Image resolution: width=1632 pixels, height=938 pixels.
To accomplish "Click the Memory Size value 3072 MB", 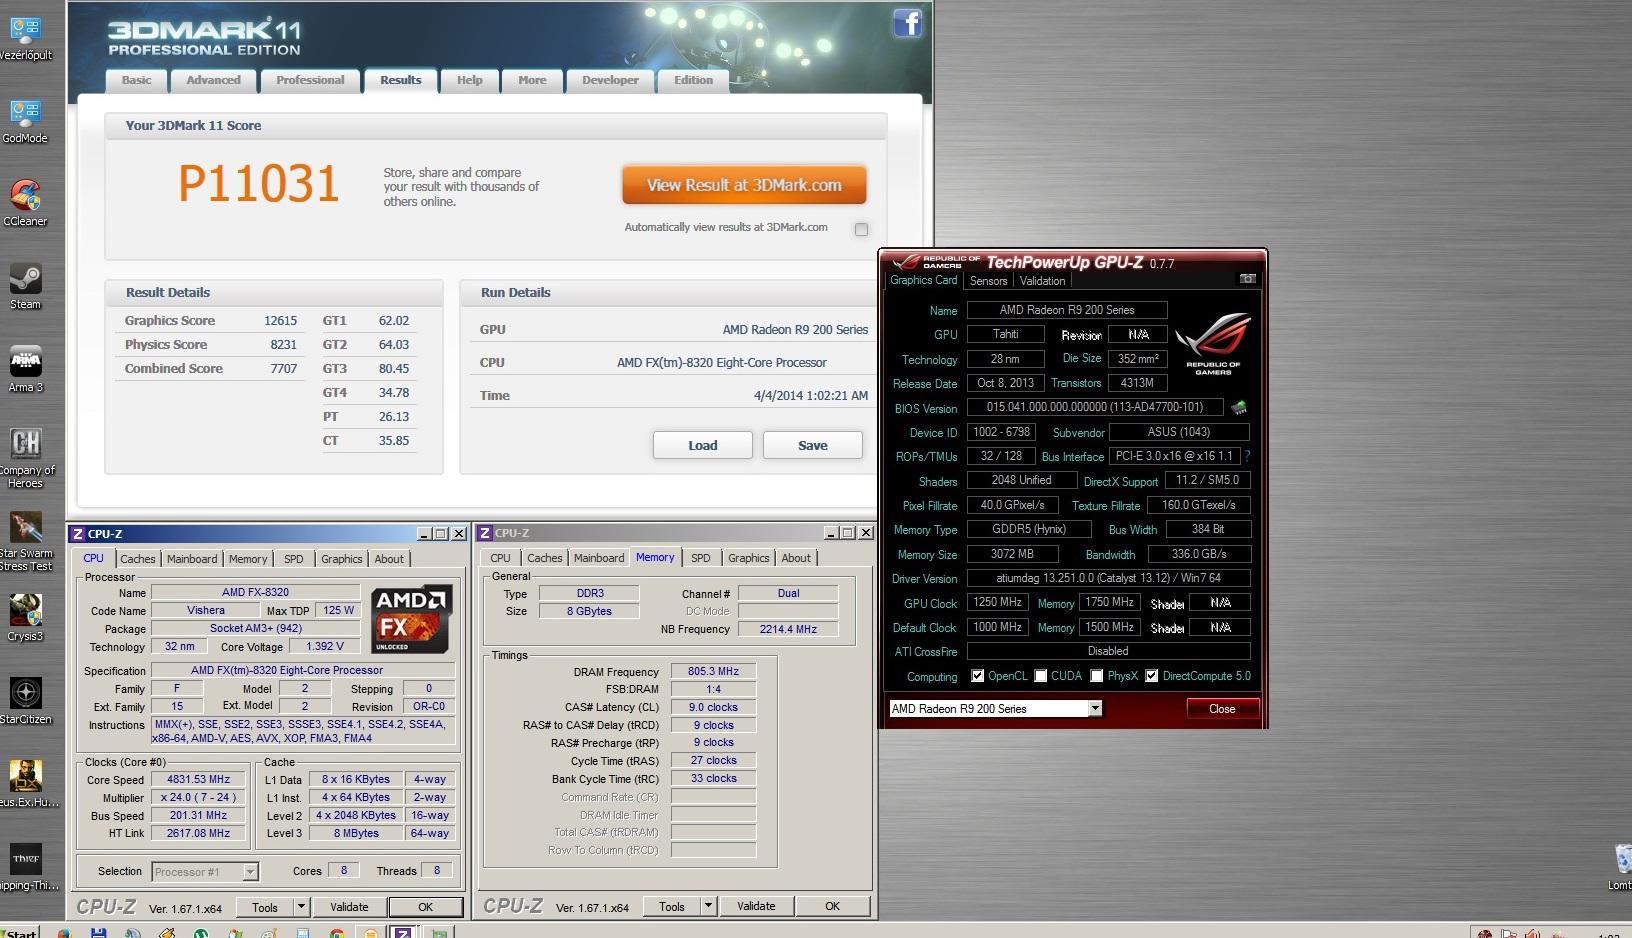I will [x=1012, y=554].
